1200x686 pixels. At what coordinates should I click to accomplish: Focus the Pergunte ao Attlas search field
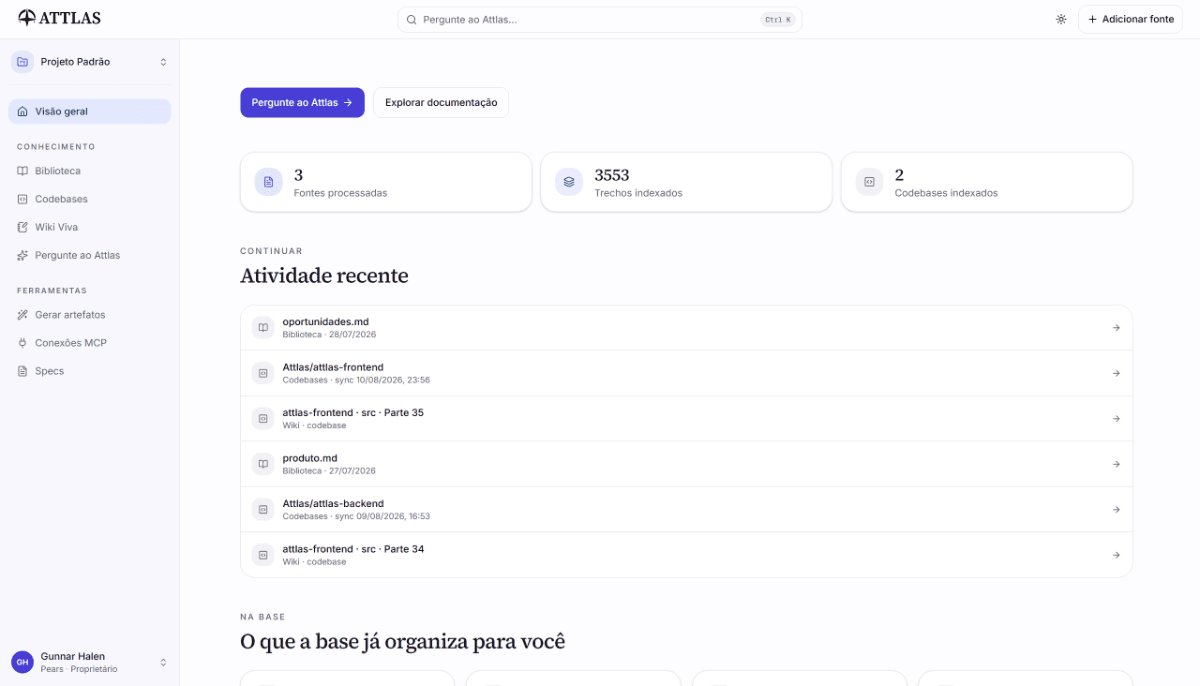coord(599,19)
